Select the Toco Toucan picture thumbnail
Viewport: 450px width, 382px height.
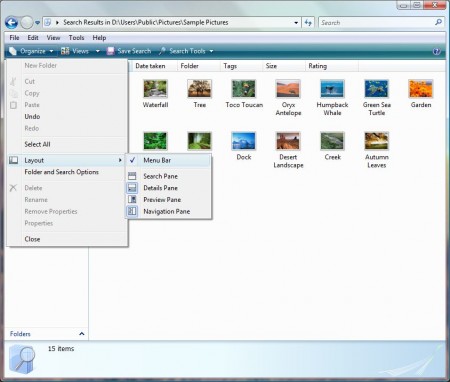point(244,89)
